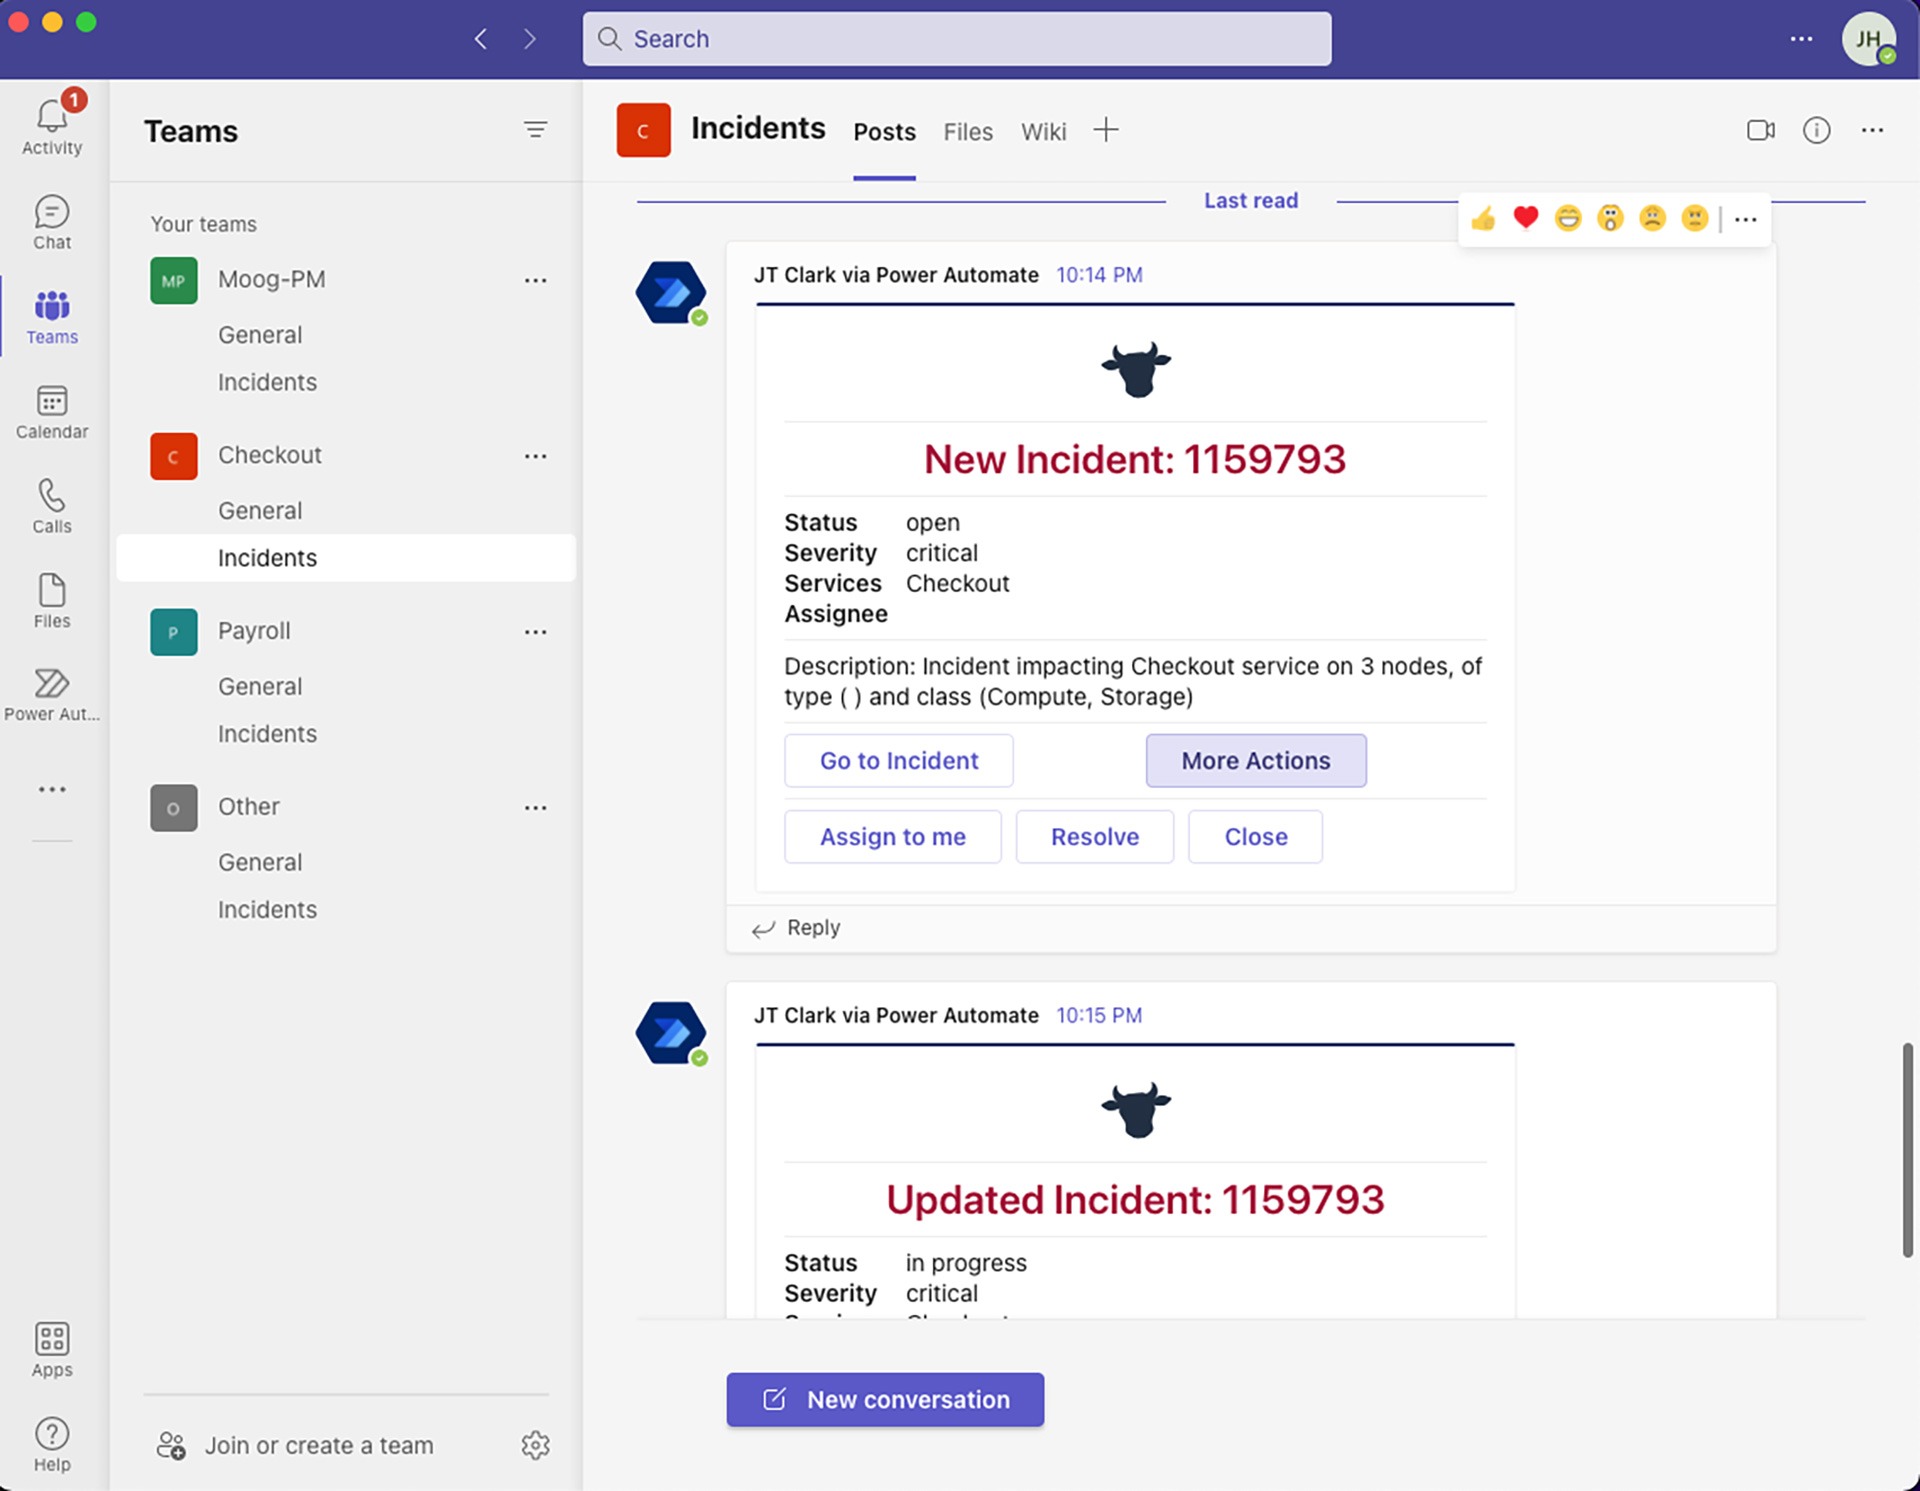
Task: Add a tab with the plus icon
Action: 1106,130
